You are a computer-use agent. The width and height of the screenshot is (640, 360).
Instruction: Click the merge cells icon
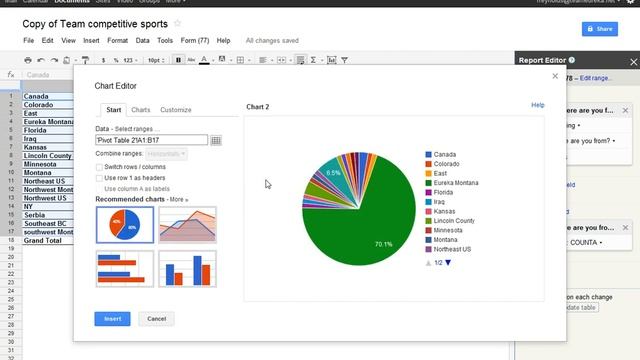coord(282,60)
